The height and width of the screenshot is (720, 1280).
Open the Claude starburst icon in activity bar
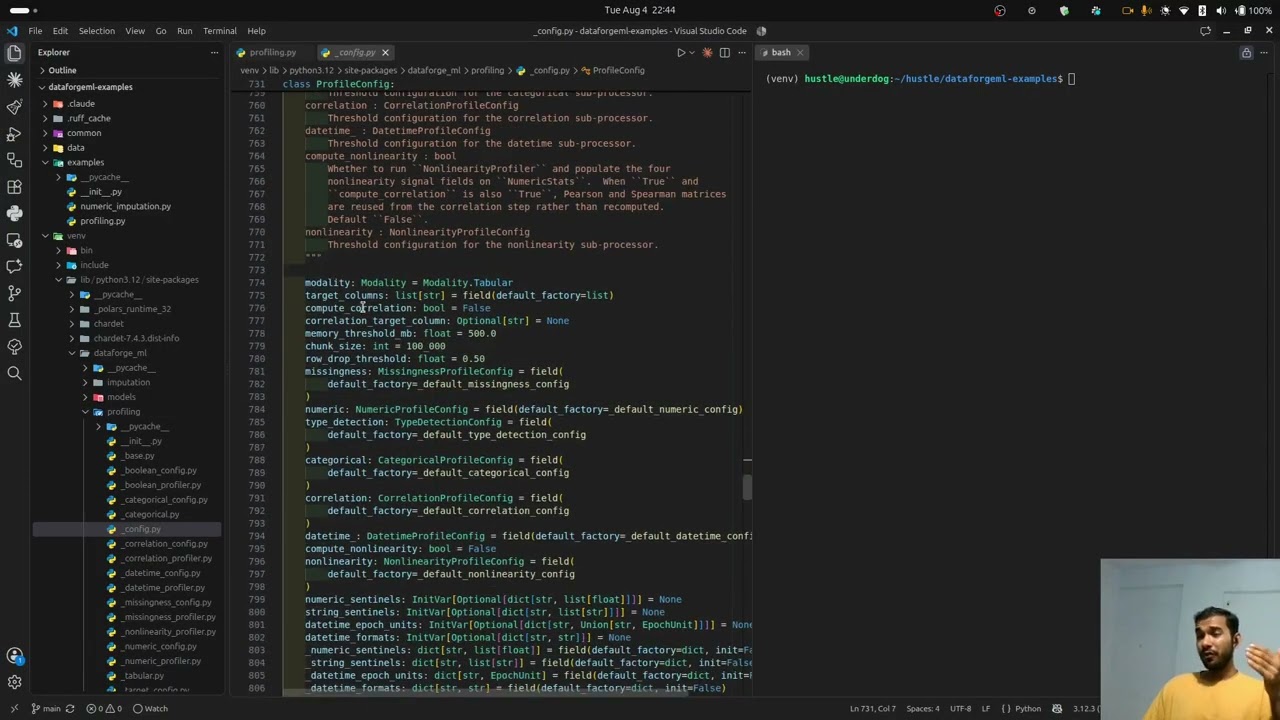point(14,80)
